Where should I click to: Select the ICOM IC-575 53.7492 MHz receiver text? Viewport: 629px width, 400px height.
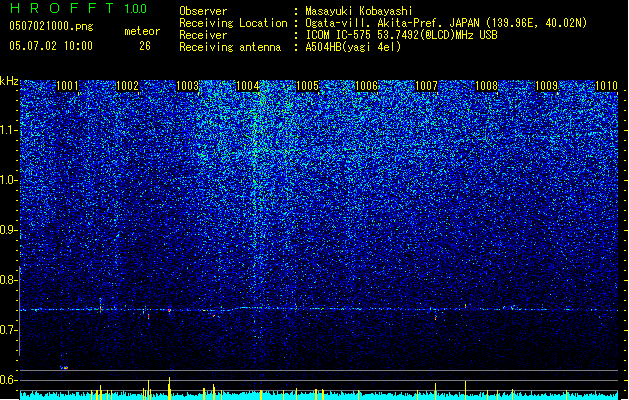click(401, 35)
